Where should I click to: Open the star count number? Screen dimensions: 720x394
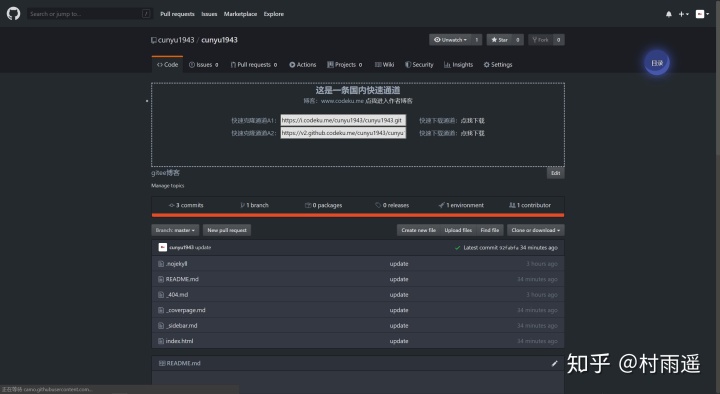518,40
